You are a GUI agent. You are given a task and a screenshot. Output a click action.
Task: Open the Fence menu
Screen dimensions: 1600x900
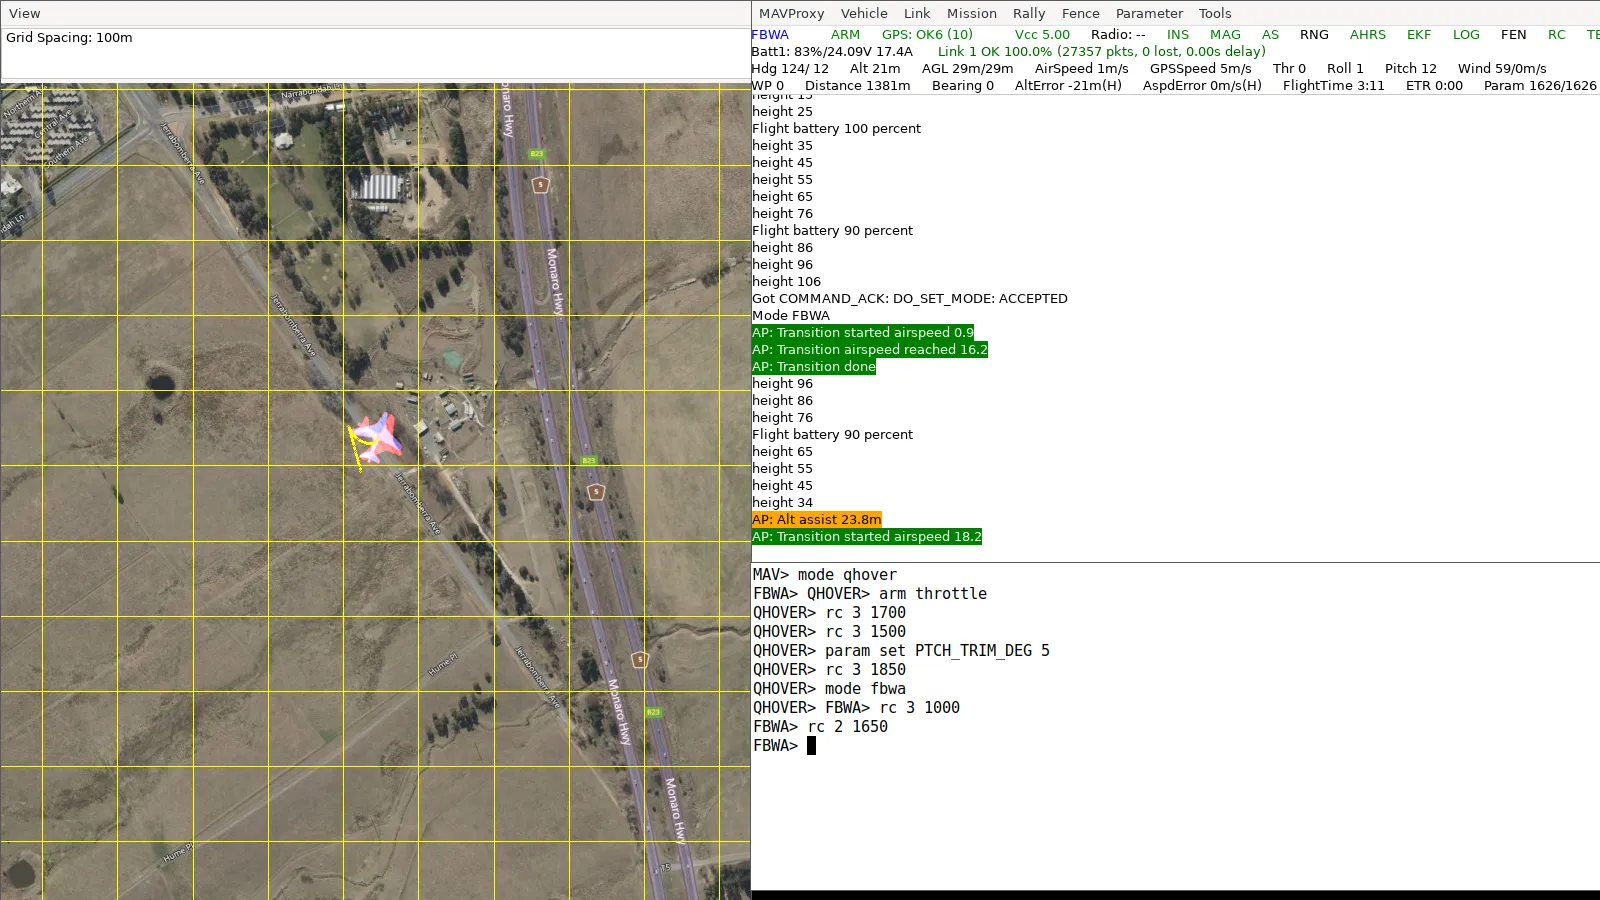(1081, 13)
